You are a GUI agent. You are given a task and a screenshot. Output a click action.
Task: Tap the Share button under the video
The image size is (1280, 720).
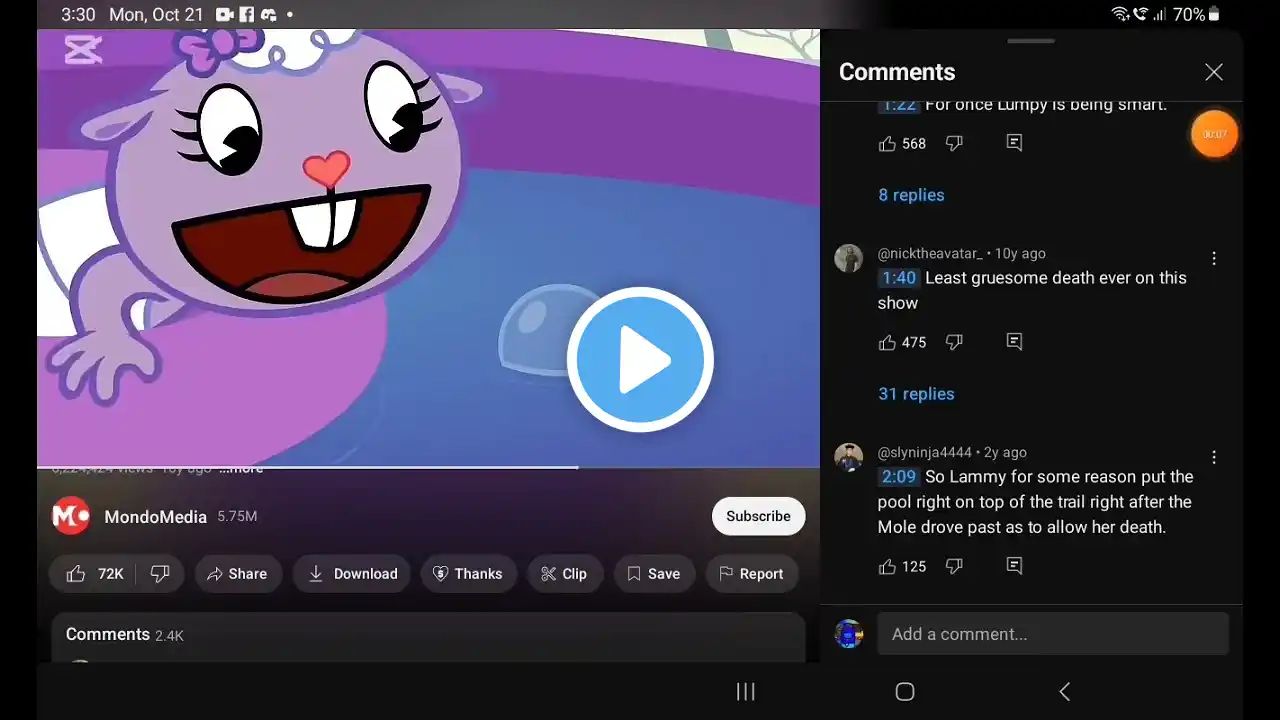coord(237,574)
